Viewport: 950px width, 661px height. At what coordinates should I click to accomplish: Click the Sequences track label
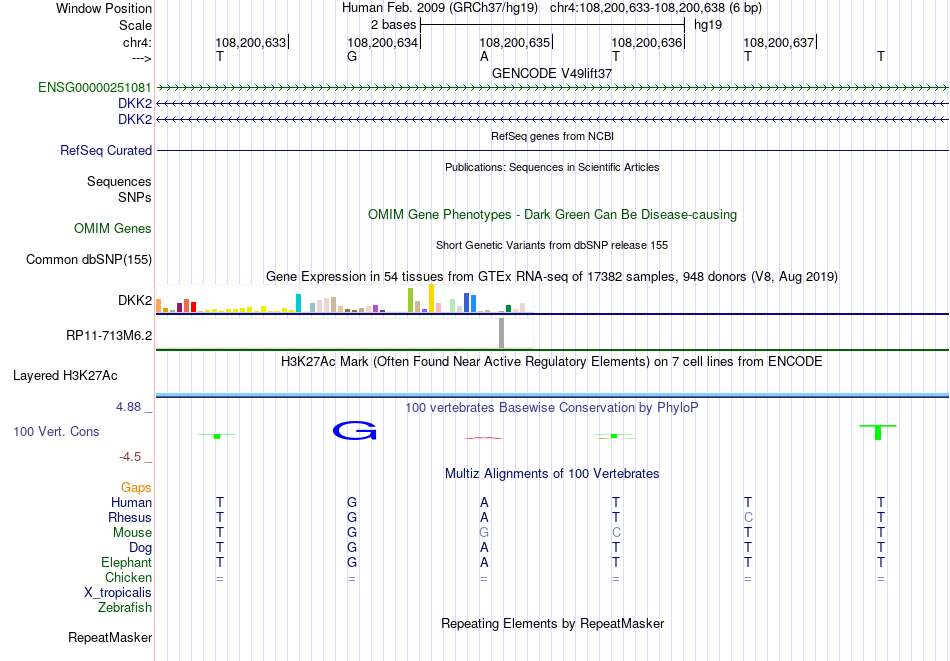(119, 182)
